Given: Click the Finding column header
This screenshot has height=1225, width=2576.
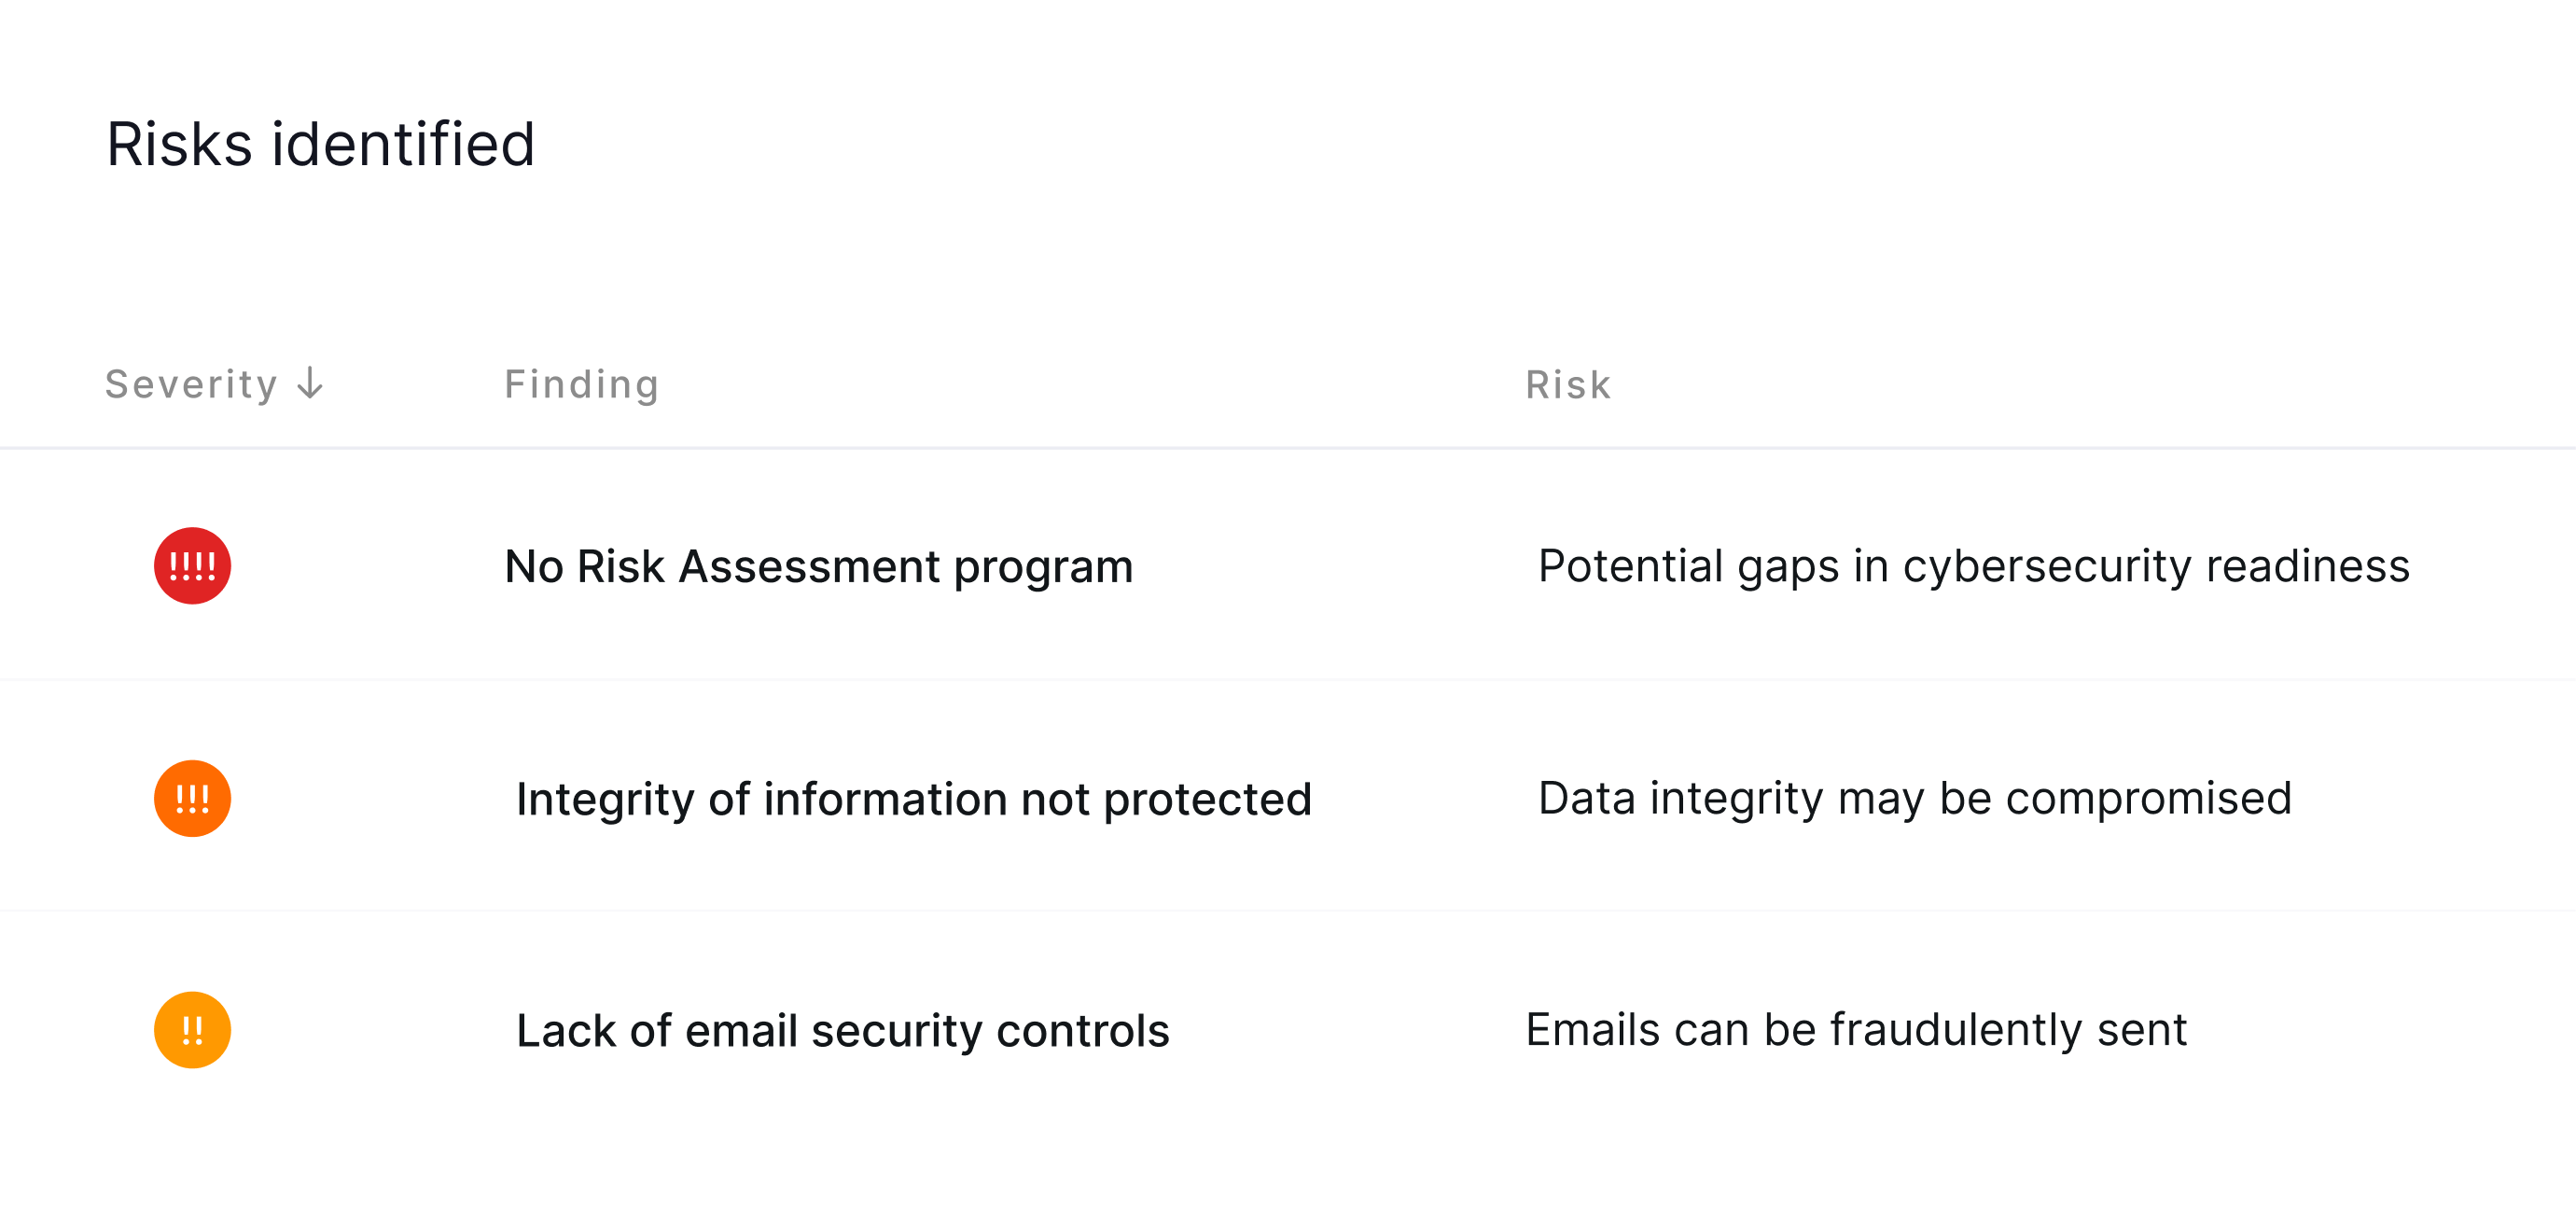Looking at the screenshot, I should tap(581, 384).
